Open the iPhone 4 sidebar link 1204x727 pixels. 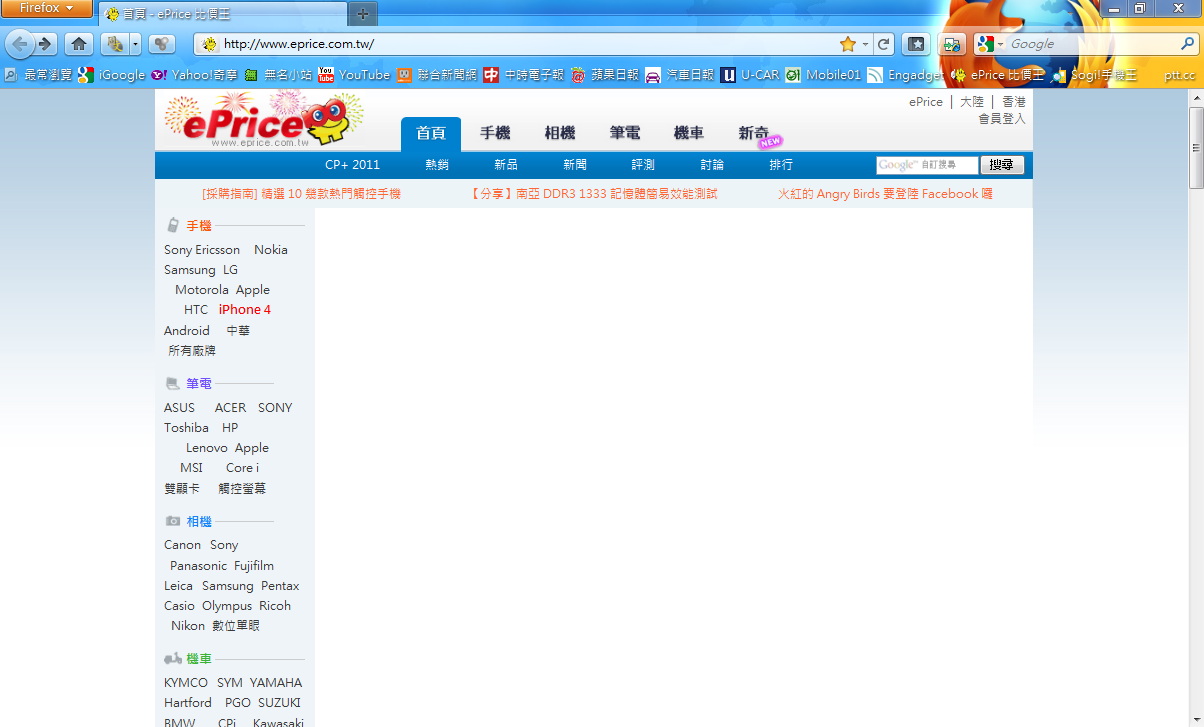(245, 310)
